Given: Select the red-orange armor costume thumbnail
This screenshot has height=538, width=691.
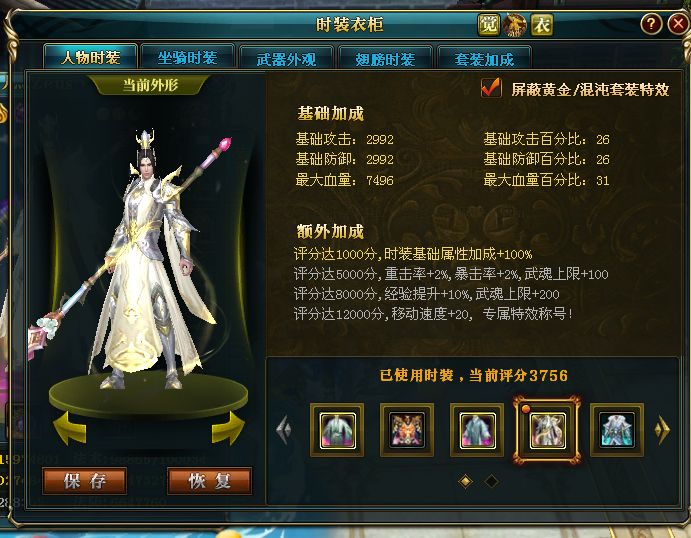Looking at the screenshot, I should pos(407,430).
